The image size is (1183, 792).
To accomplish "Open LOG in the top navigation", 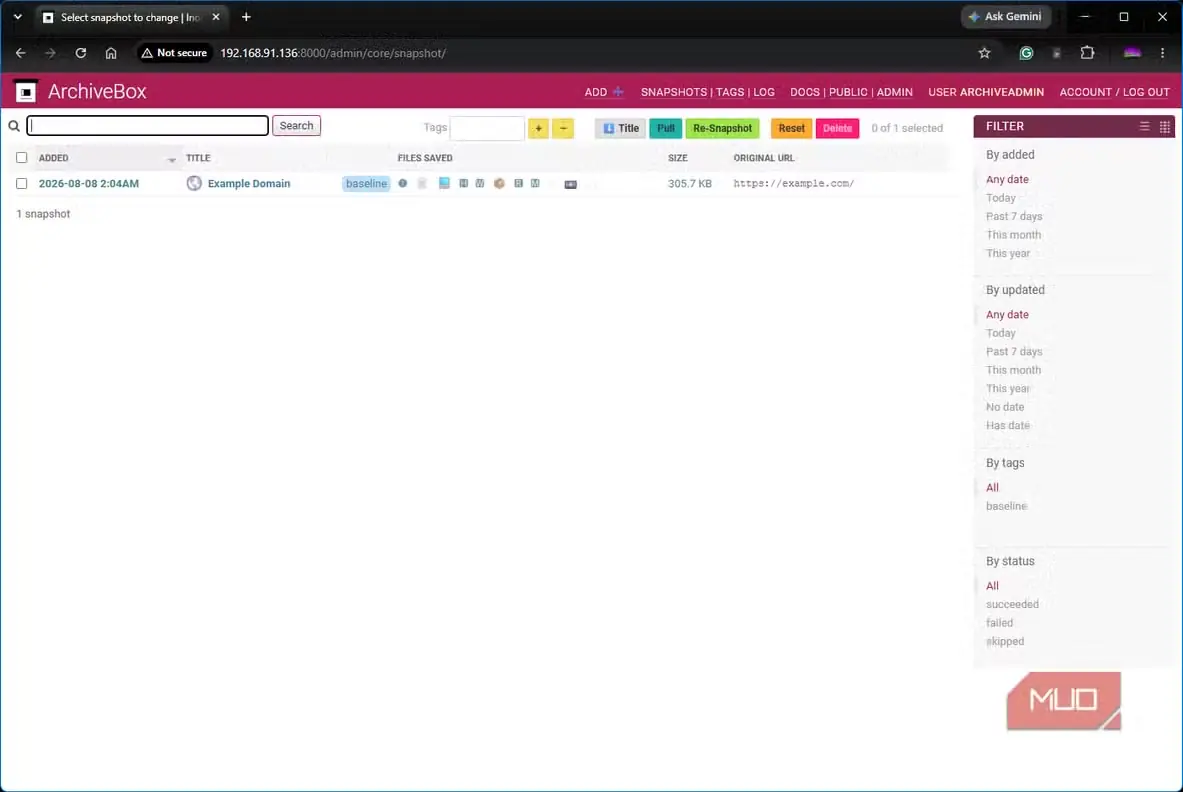I will (x=764, y=92).
